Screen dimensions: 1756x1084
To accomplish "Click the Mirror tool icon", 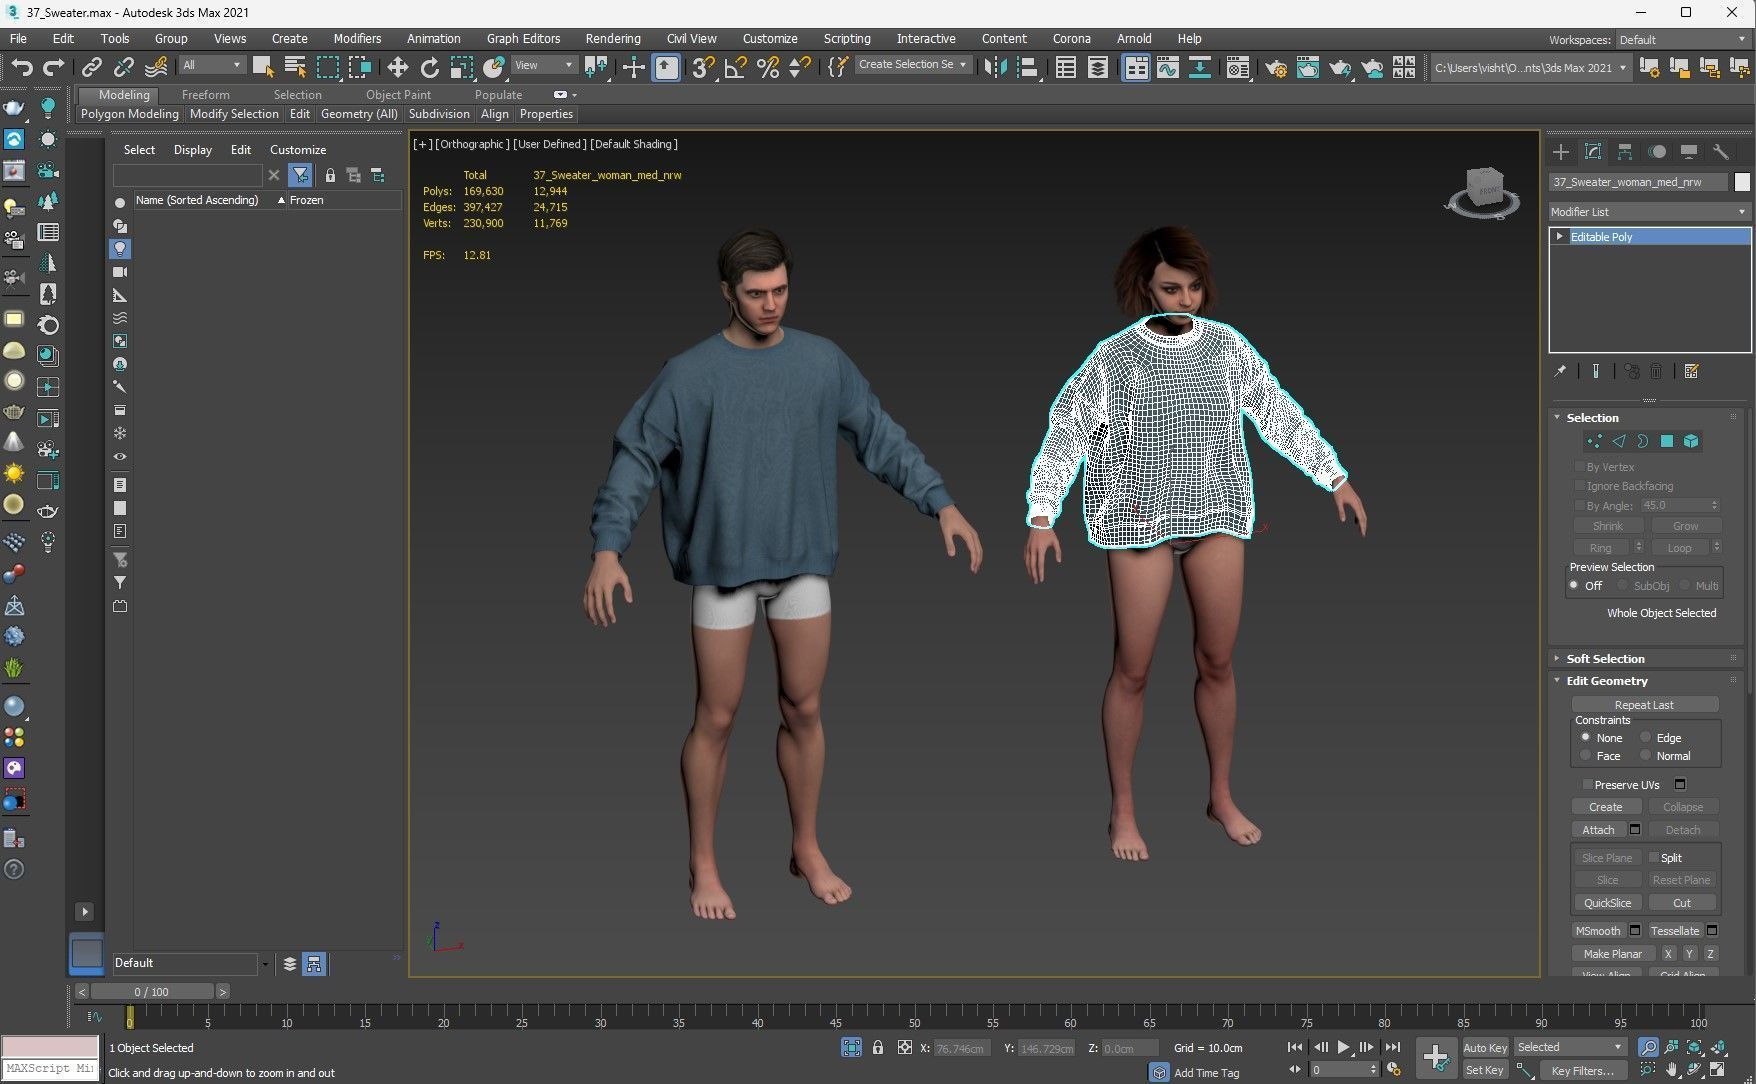I will (996, 67).
